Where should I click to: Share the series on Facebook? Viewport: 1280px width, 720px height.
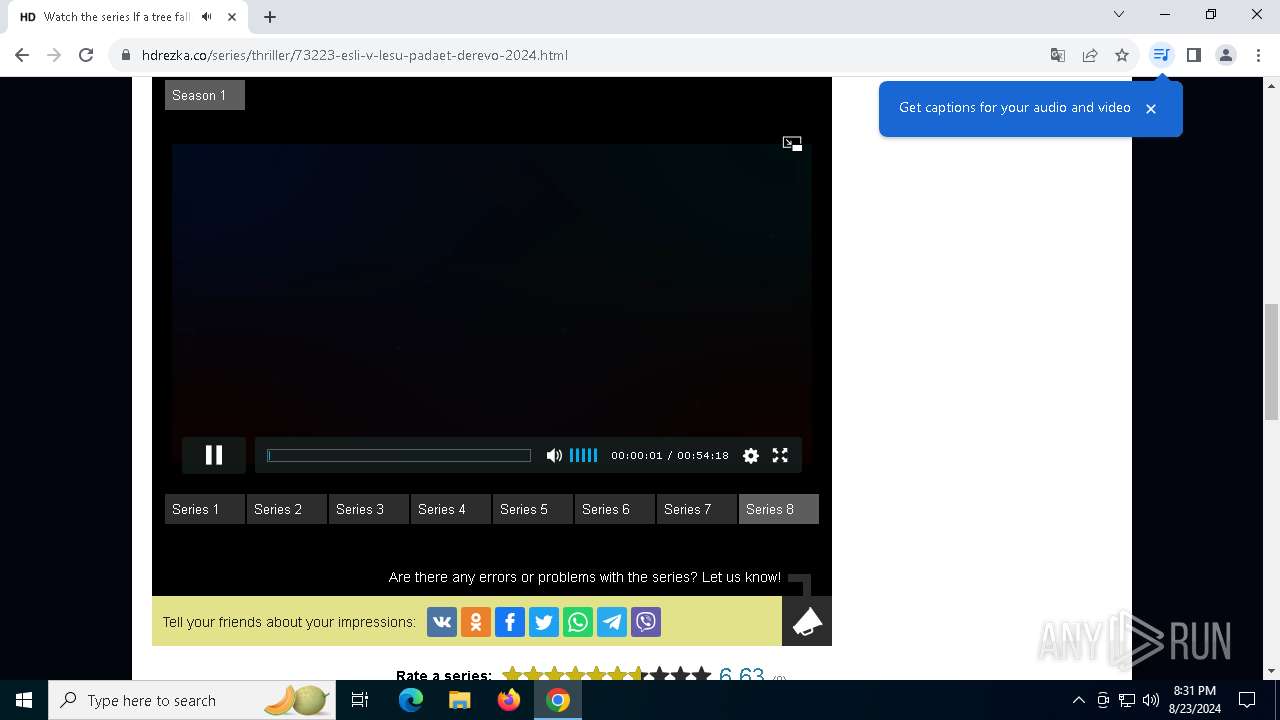coord(510,622)
